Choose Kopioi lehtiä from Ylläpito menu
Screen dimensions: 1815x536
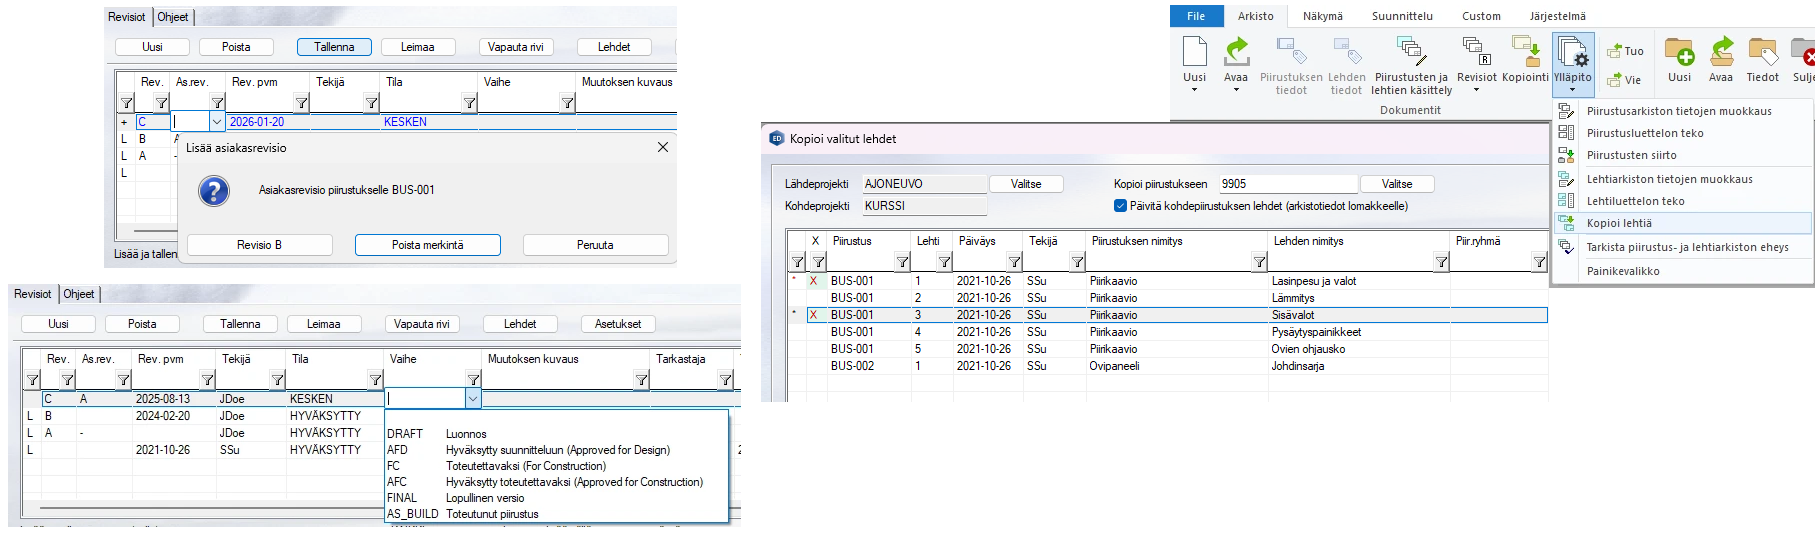(1619, 223)
